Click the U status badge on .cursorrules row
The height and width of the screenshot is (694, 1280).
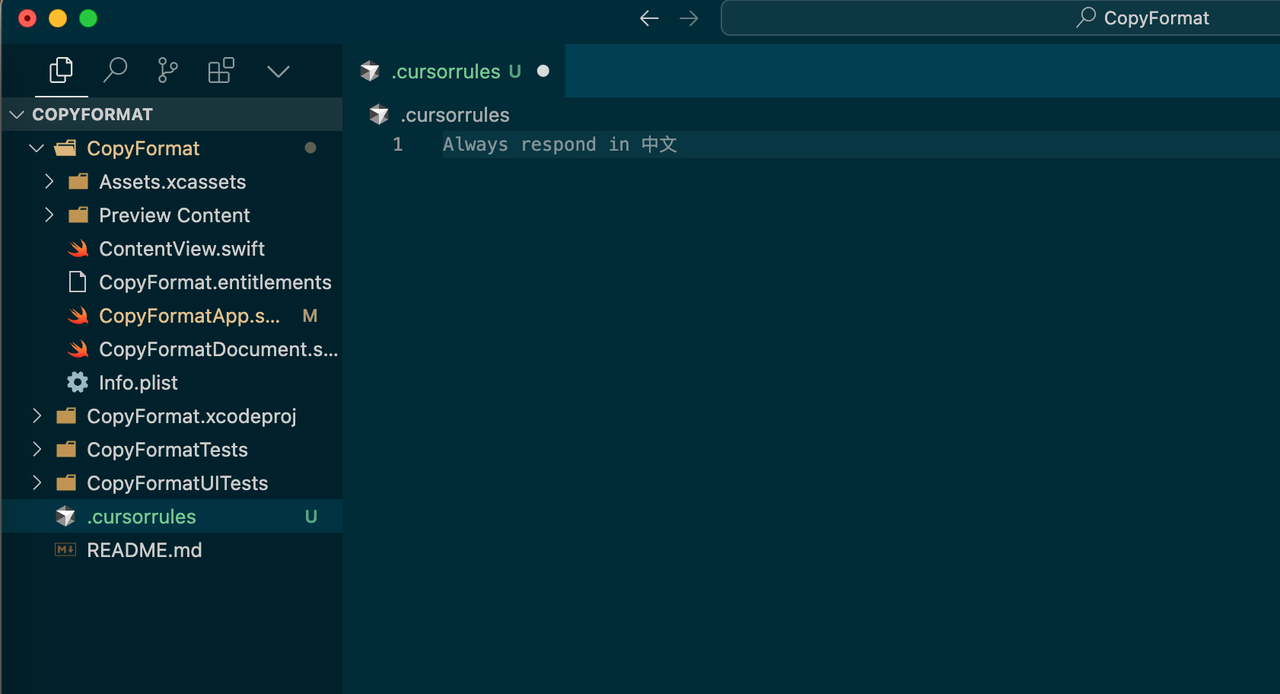coord(311,517)
